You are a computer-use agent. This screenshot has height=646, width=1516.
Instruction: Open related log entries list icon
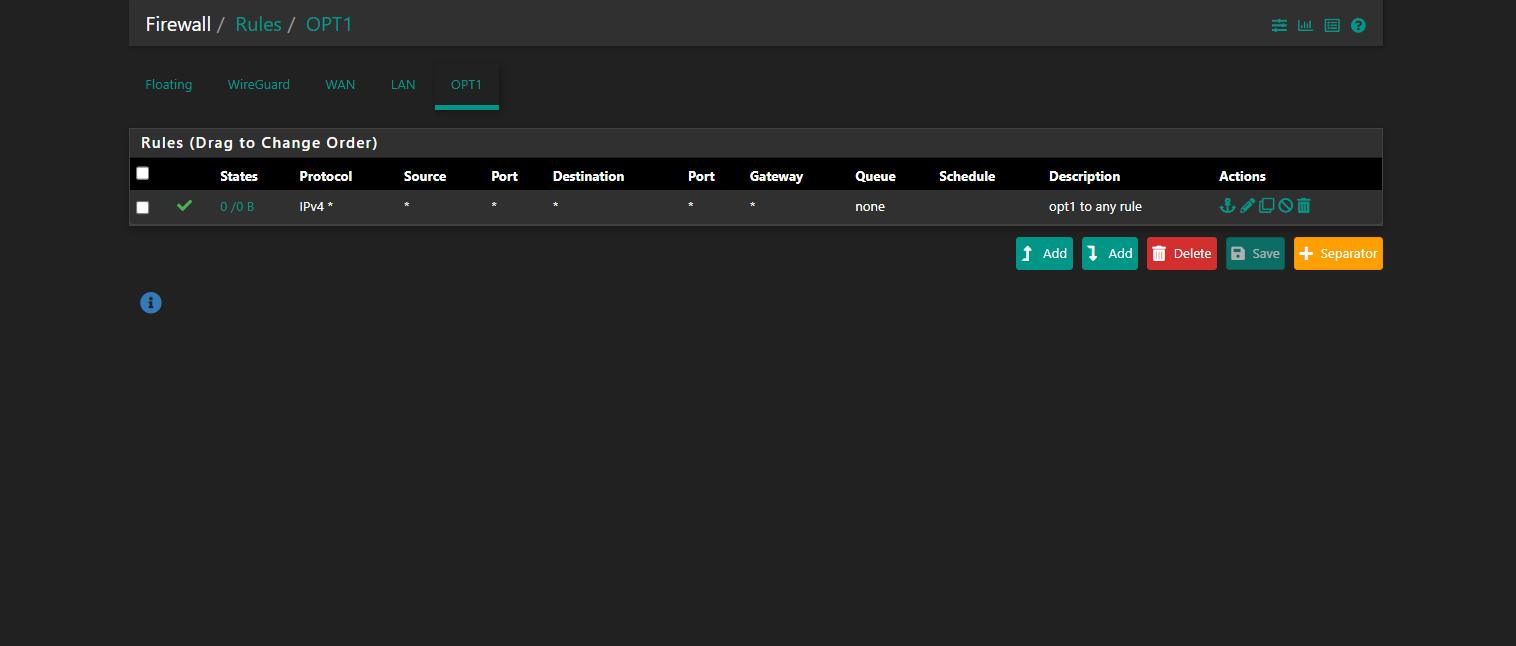[1332, 25]
